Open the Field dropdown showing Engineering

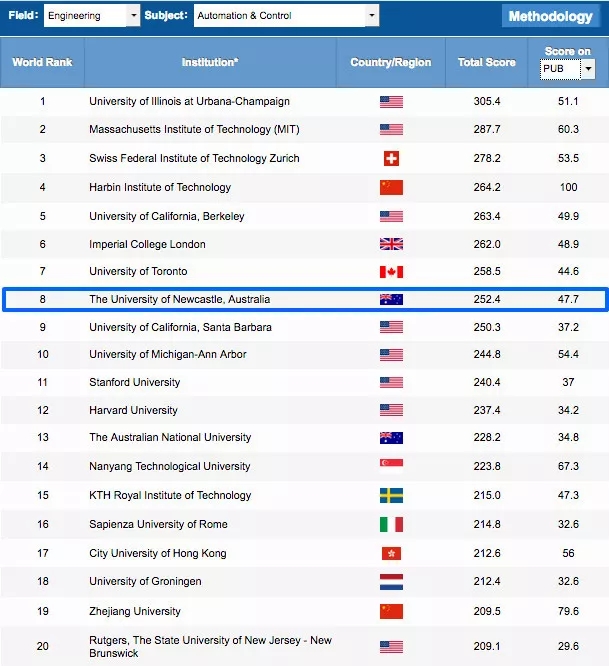(x=92, y=16)
